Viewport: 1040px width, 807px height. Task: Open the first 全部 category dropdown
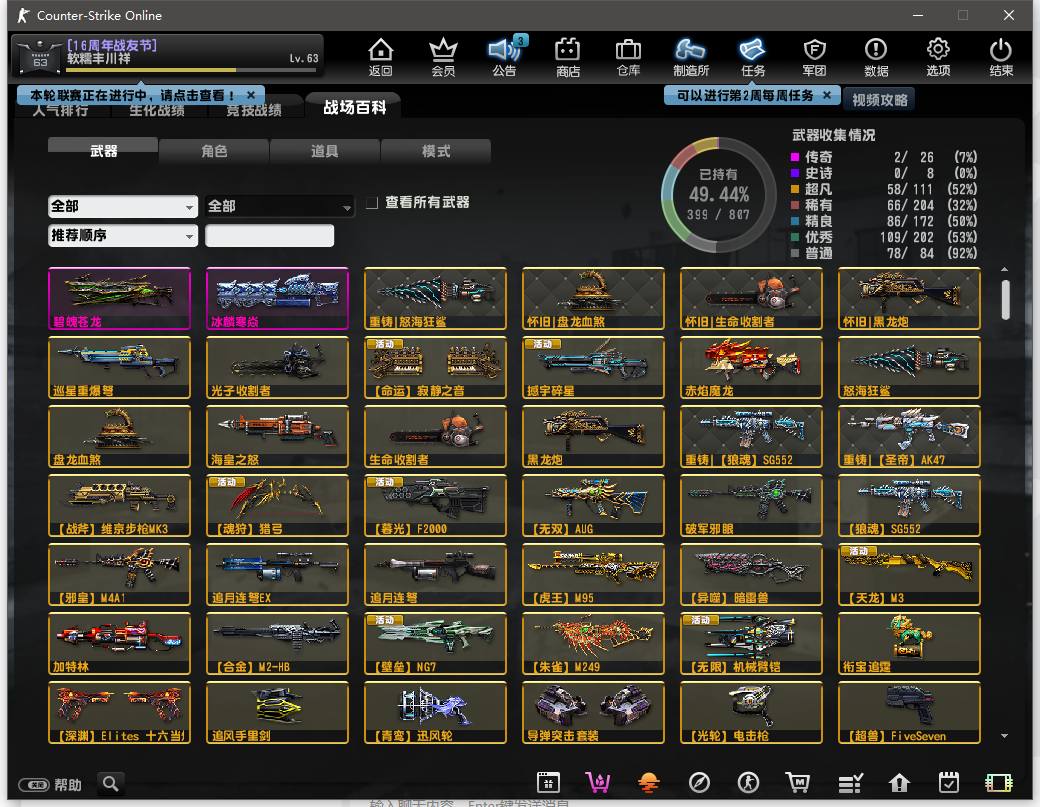point(123,206)
